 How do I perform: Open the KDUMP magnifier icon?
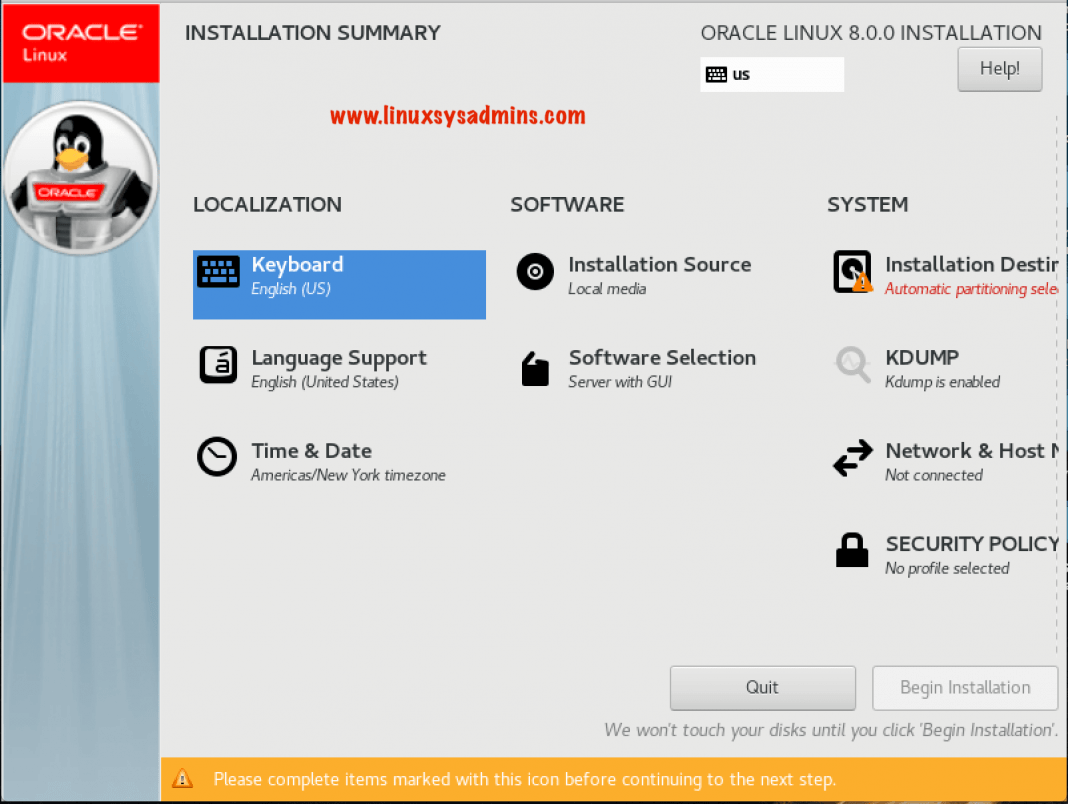click(x=852, y=364)
